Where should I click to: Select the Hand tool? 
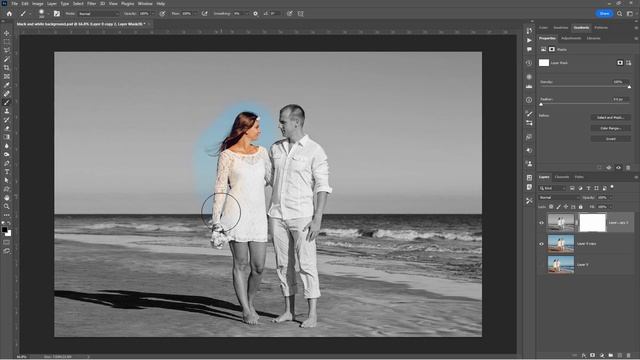pyautogui.click(x=7, y=198)
